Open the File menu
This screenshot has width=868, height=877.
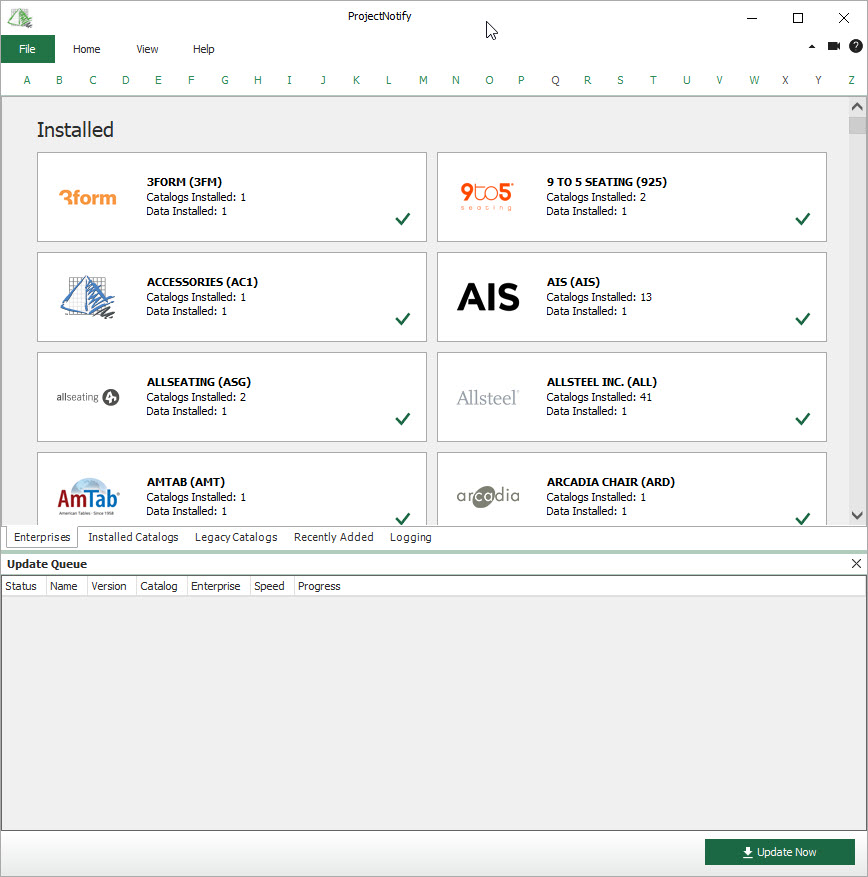pyautogui.click(x=27, y=49)
